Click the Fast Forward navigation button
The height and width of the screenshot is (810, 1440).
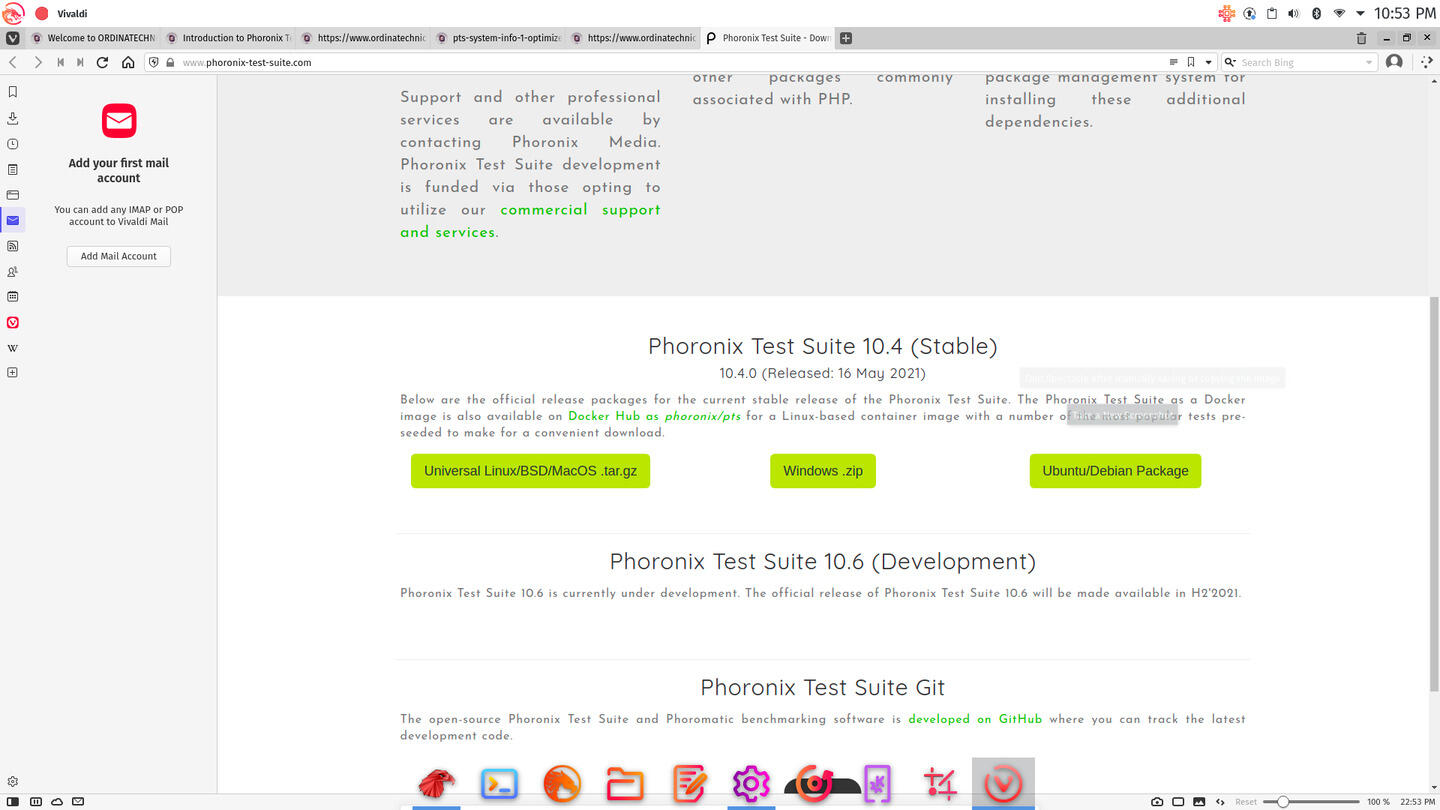pyautogui.click(x=80, y=62)
